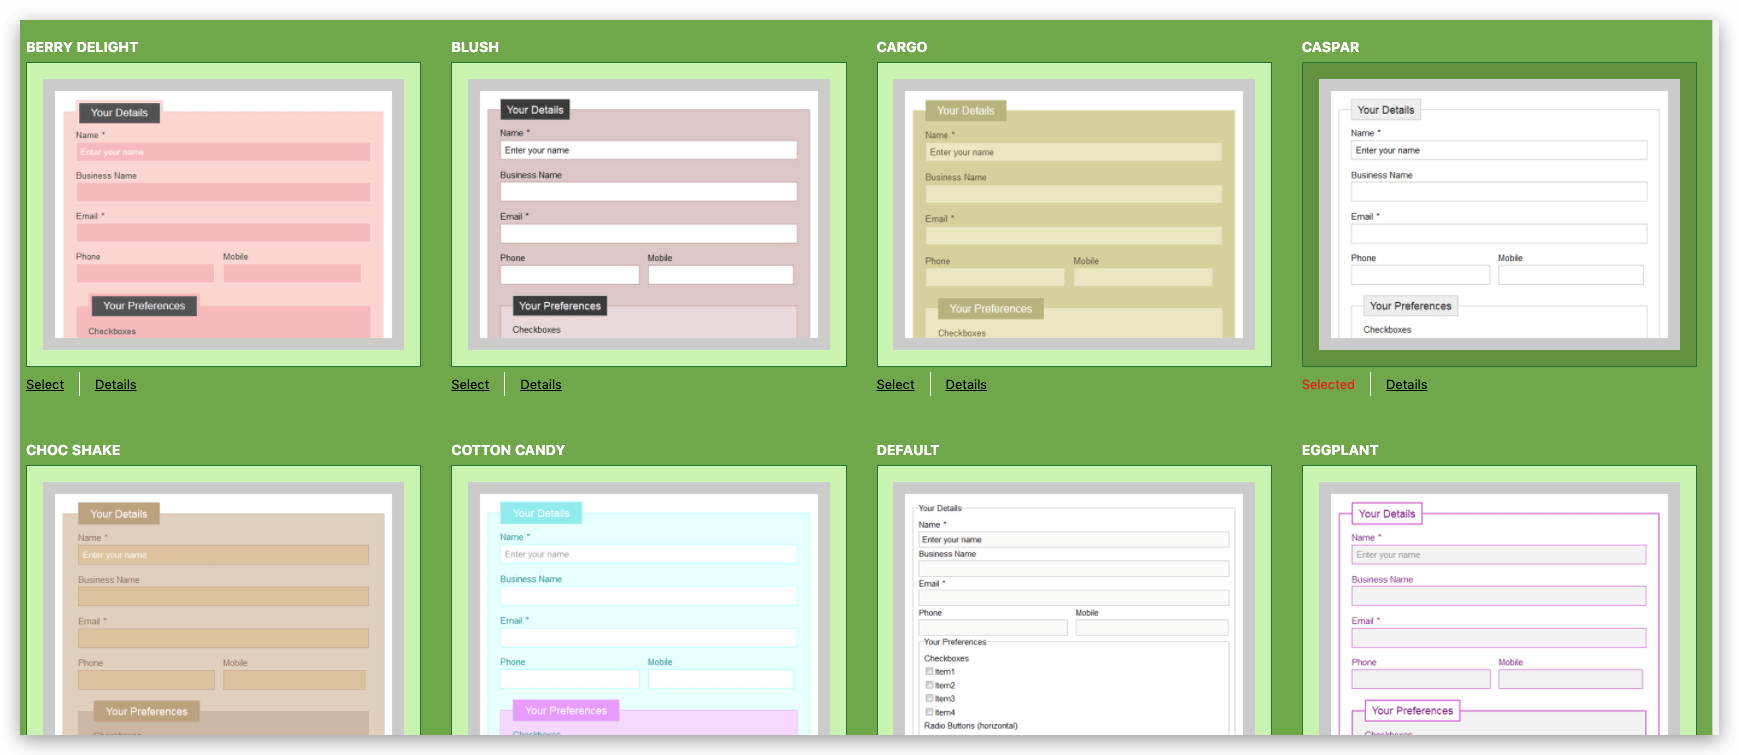The image size is (1739, 755).
Task: Click the CASPAR heading
Action: click(x=1330, y=47)
